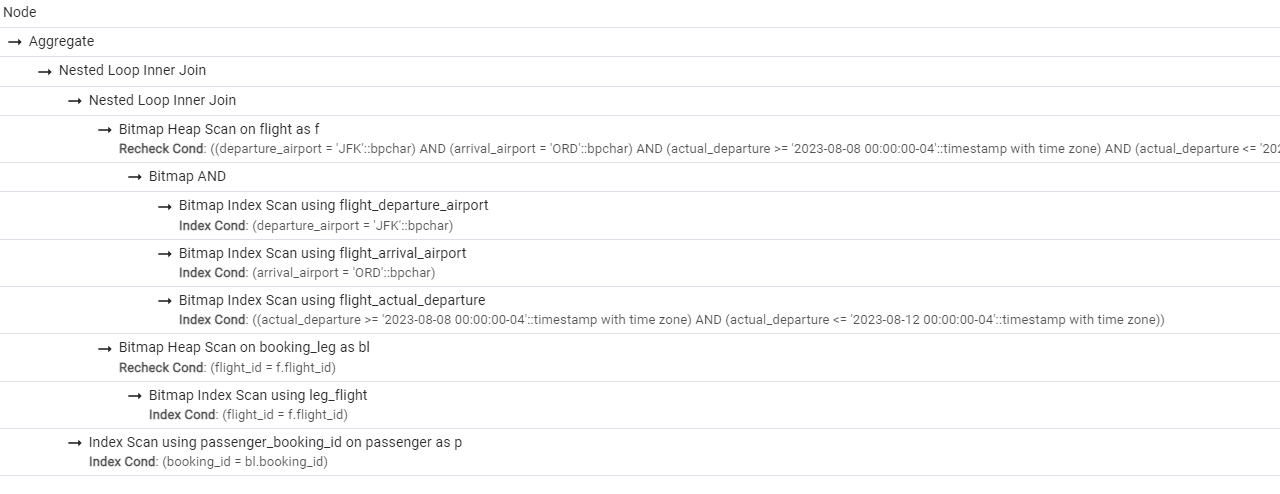Select the second, indented Nested Loop Inner Join
The height and width of the screenshot is (494, 1280).
(x=162, y=100)
